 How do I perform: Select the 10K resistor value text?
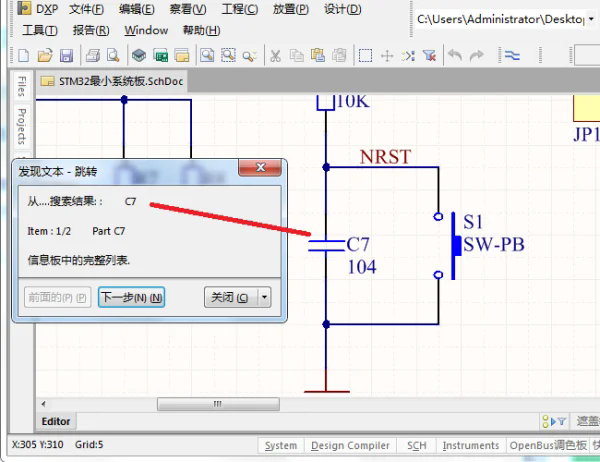coord(353,101)
